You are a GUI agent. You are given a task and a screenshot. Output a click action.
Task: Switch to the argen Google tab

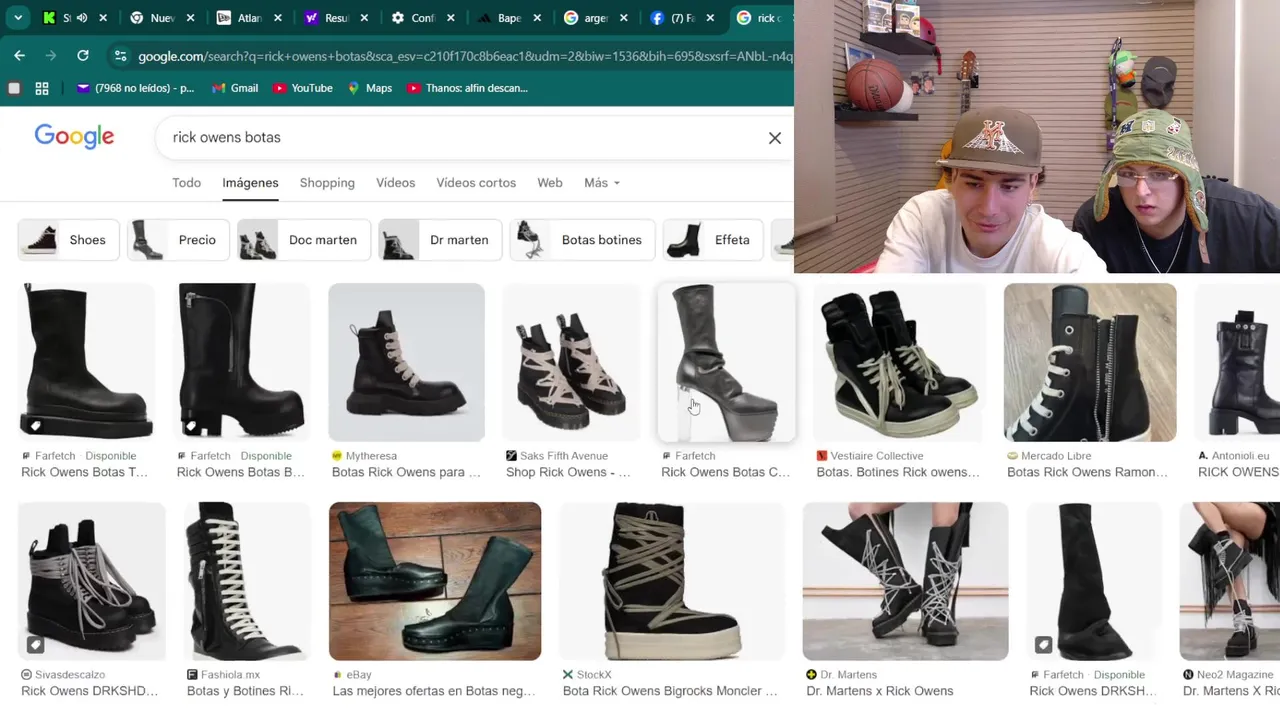pyautogui.click(x=596, y=18)
